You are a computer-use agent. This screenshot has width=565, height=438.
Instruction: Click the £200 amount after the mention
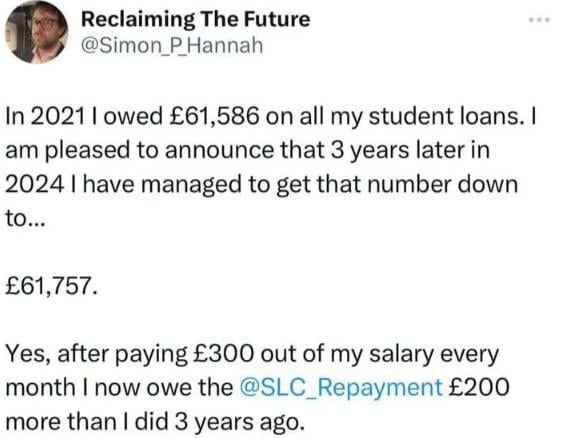click(x=478, y=387)
